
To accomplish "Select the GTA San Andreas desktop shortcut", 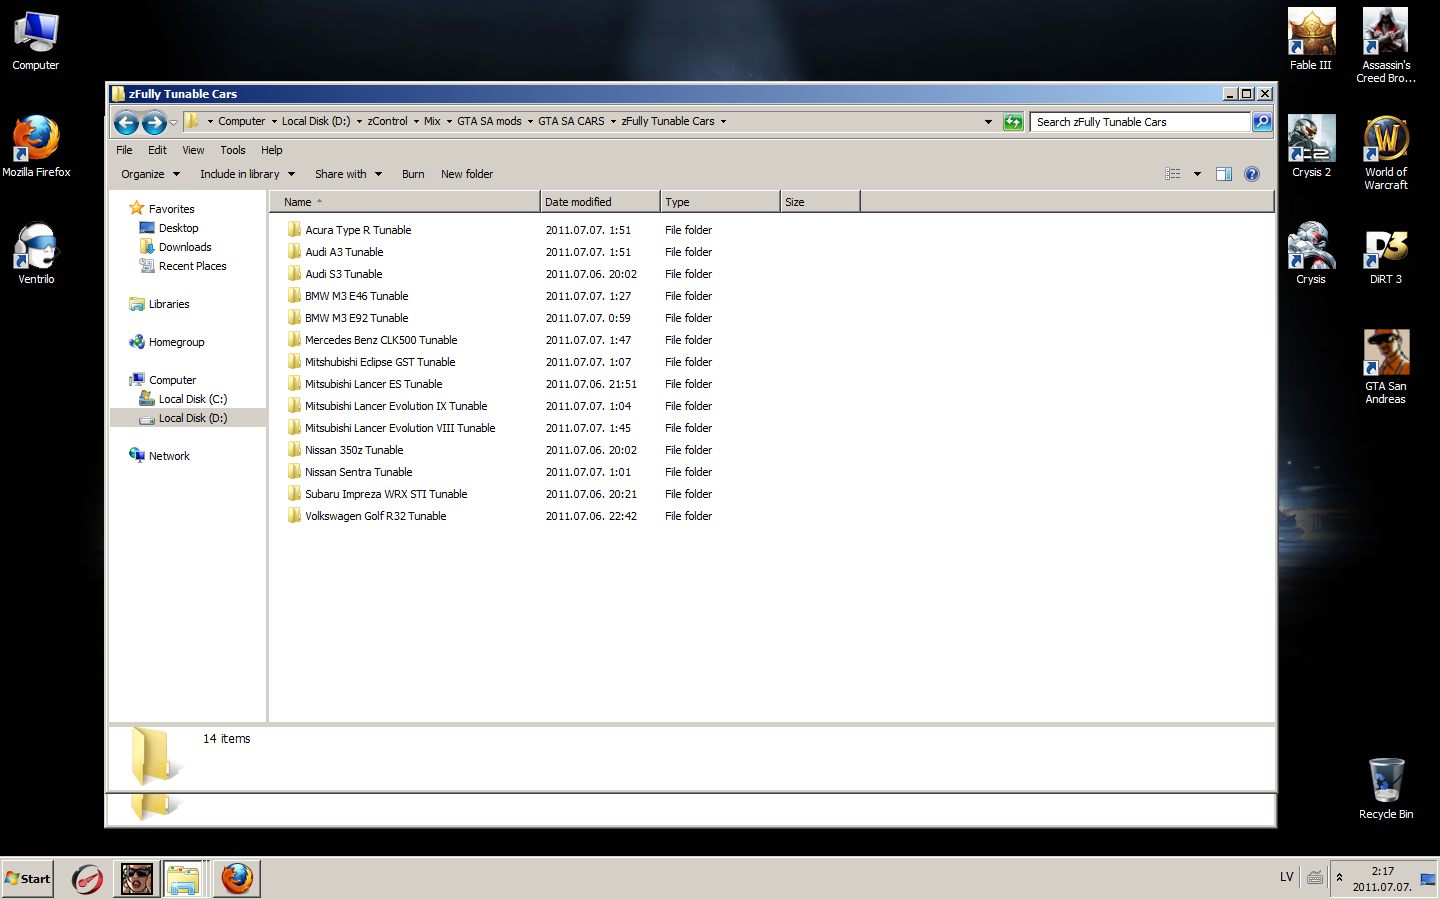I will point(1386,367).
